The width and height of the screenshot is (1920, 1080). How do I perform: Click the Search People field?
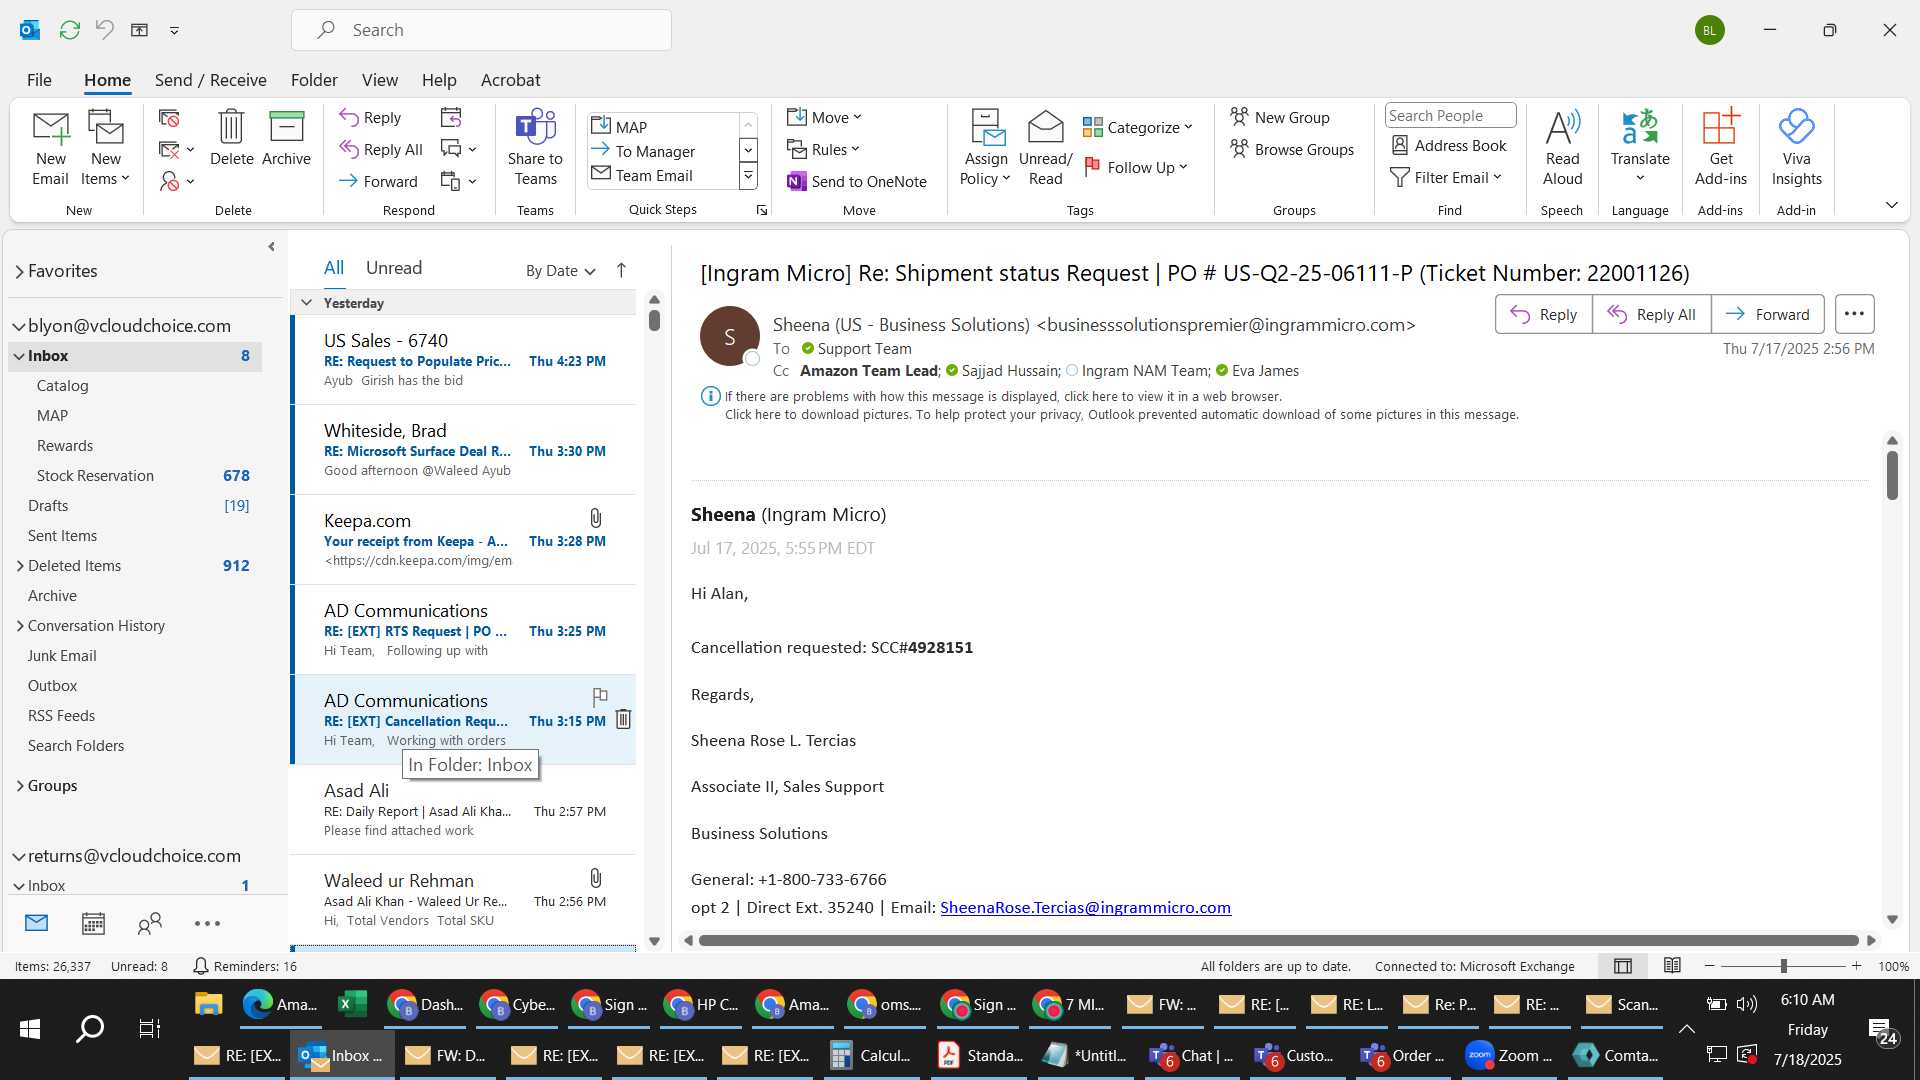tap(1450, 116)
